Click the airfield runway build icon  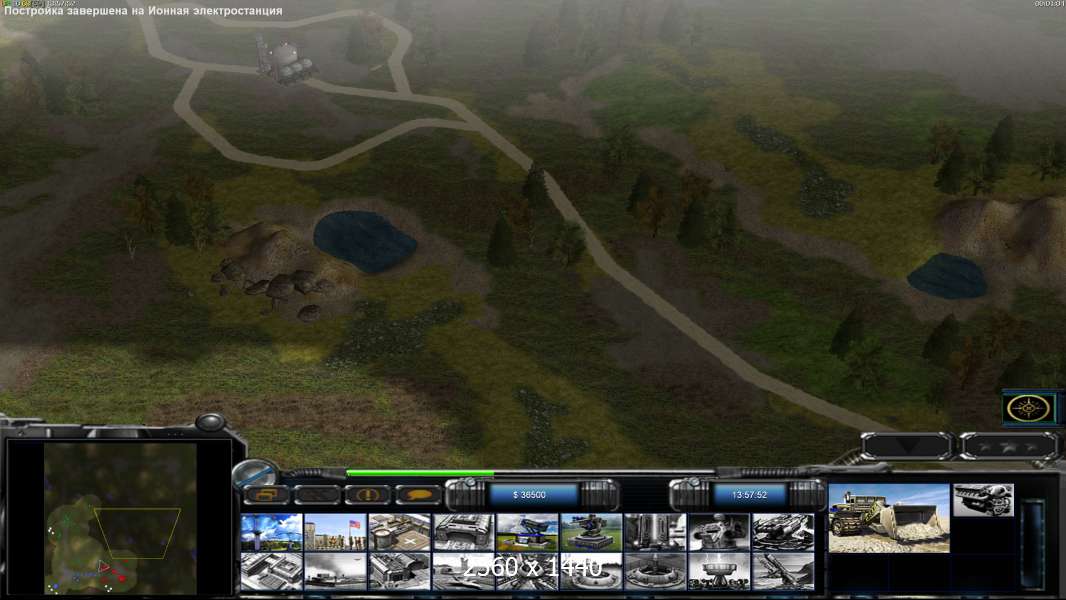pyautogui.click(x=335, y=571)
